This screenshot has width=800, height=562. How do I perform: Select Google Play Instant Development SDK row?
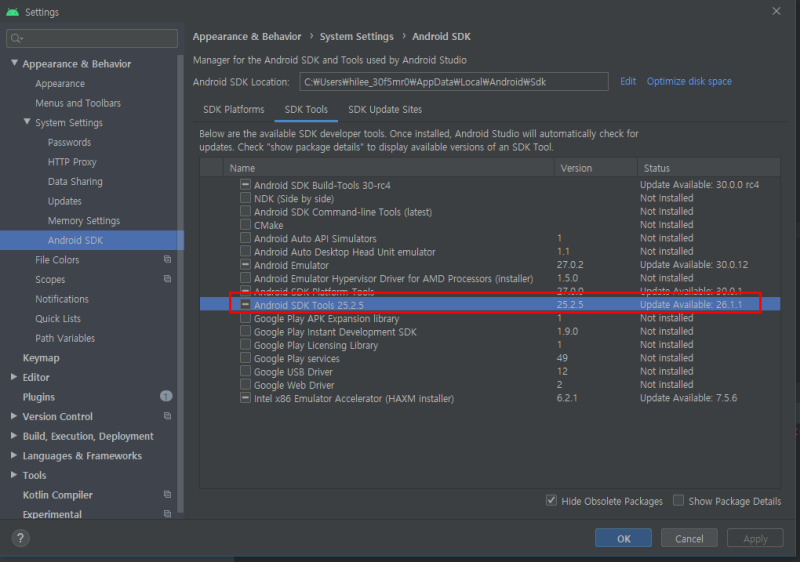490,331
